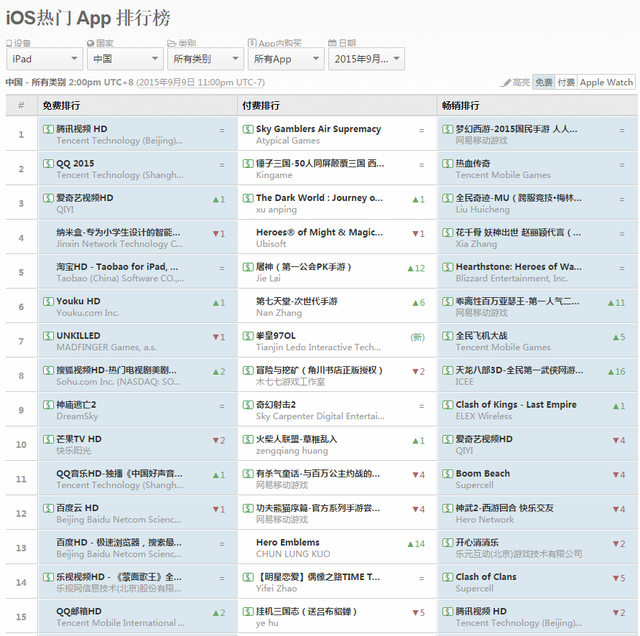
Task: Click the $ icon next to The Dark World
Action: click(248, 198)
